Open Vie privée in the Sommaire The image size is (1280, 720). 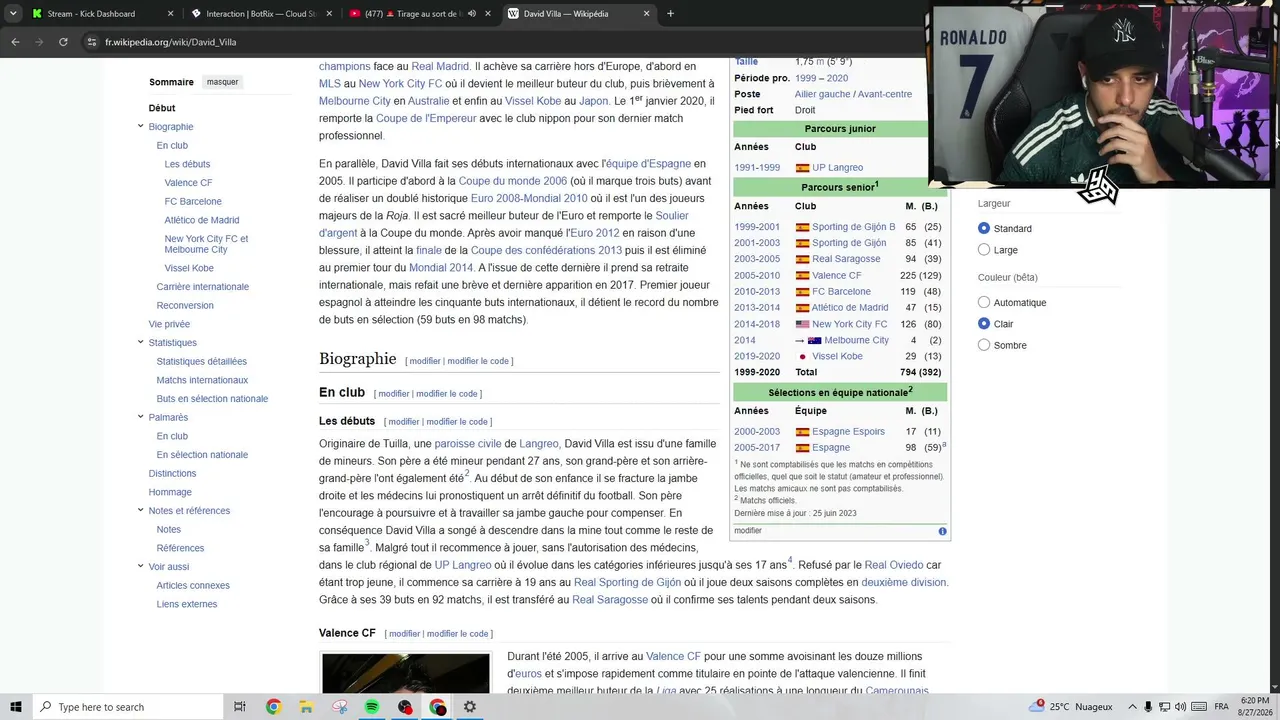click(169, 324)
